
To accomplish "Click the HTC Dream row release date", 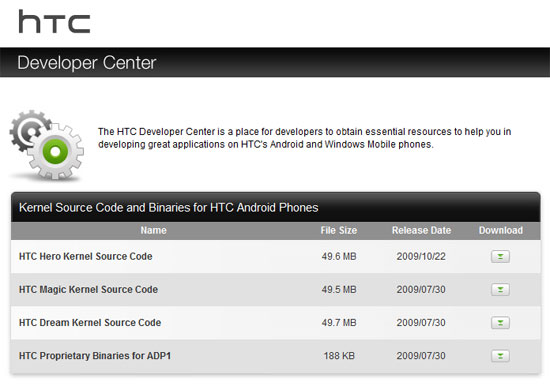I will 421,322.
